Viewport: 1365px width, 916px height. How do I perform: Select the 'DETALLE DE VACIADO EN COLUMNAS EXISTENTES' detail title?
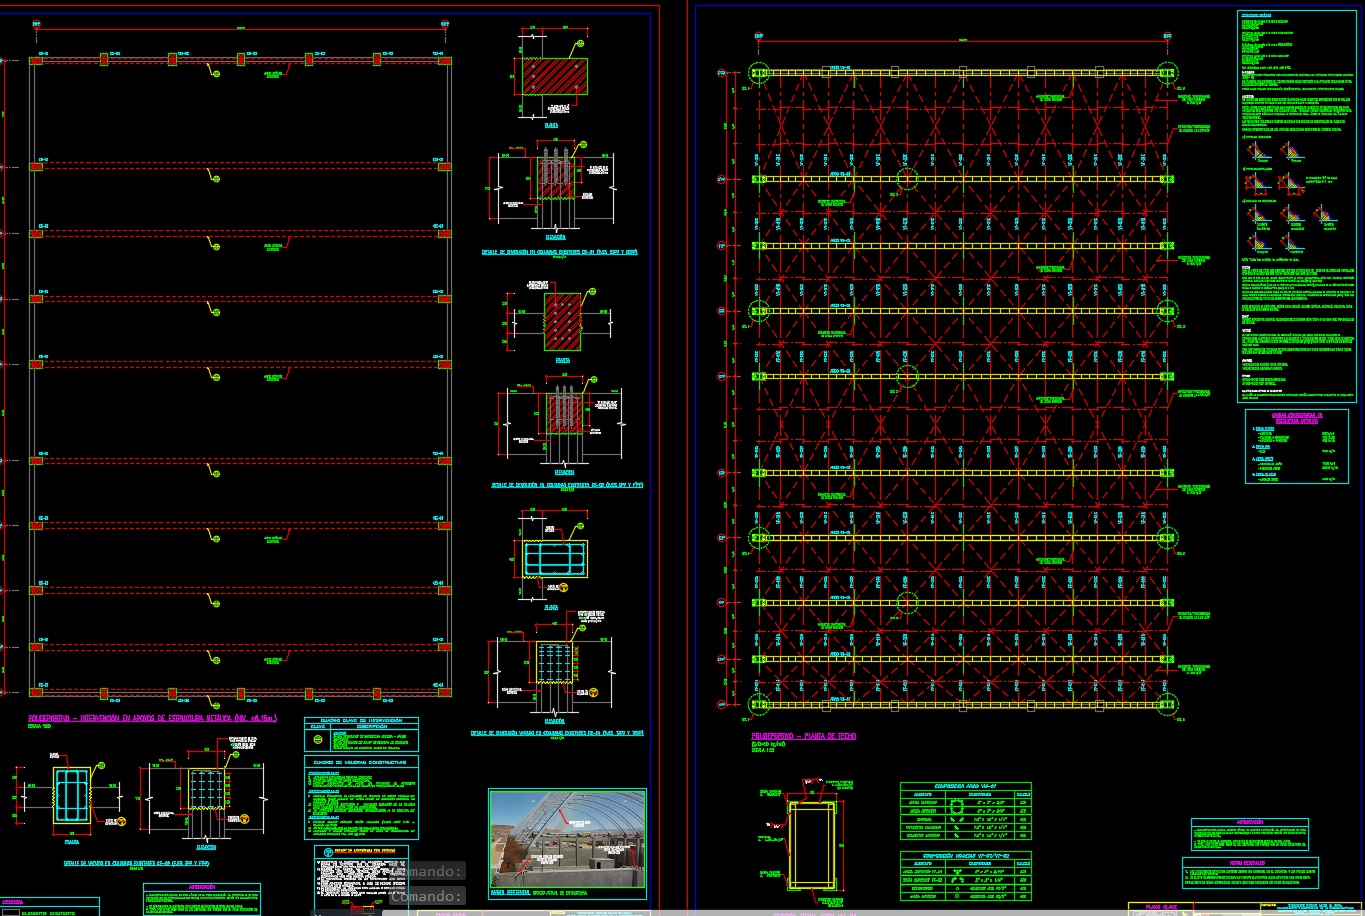pyautogui.click(x=136, y=861)
